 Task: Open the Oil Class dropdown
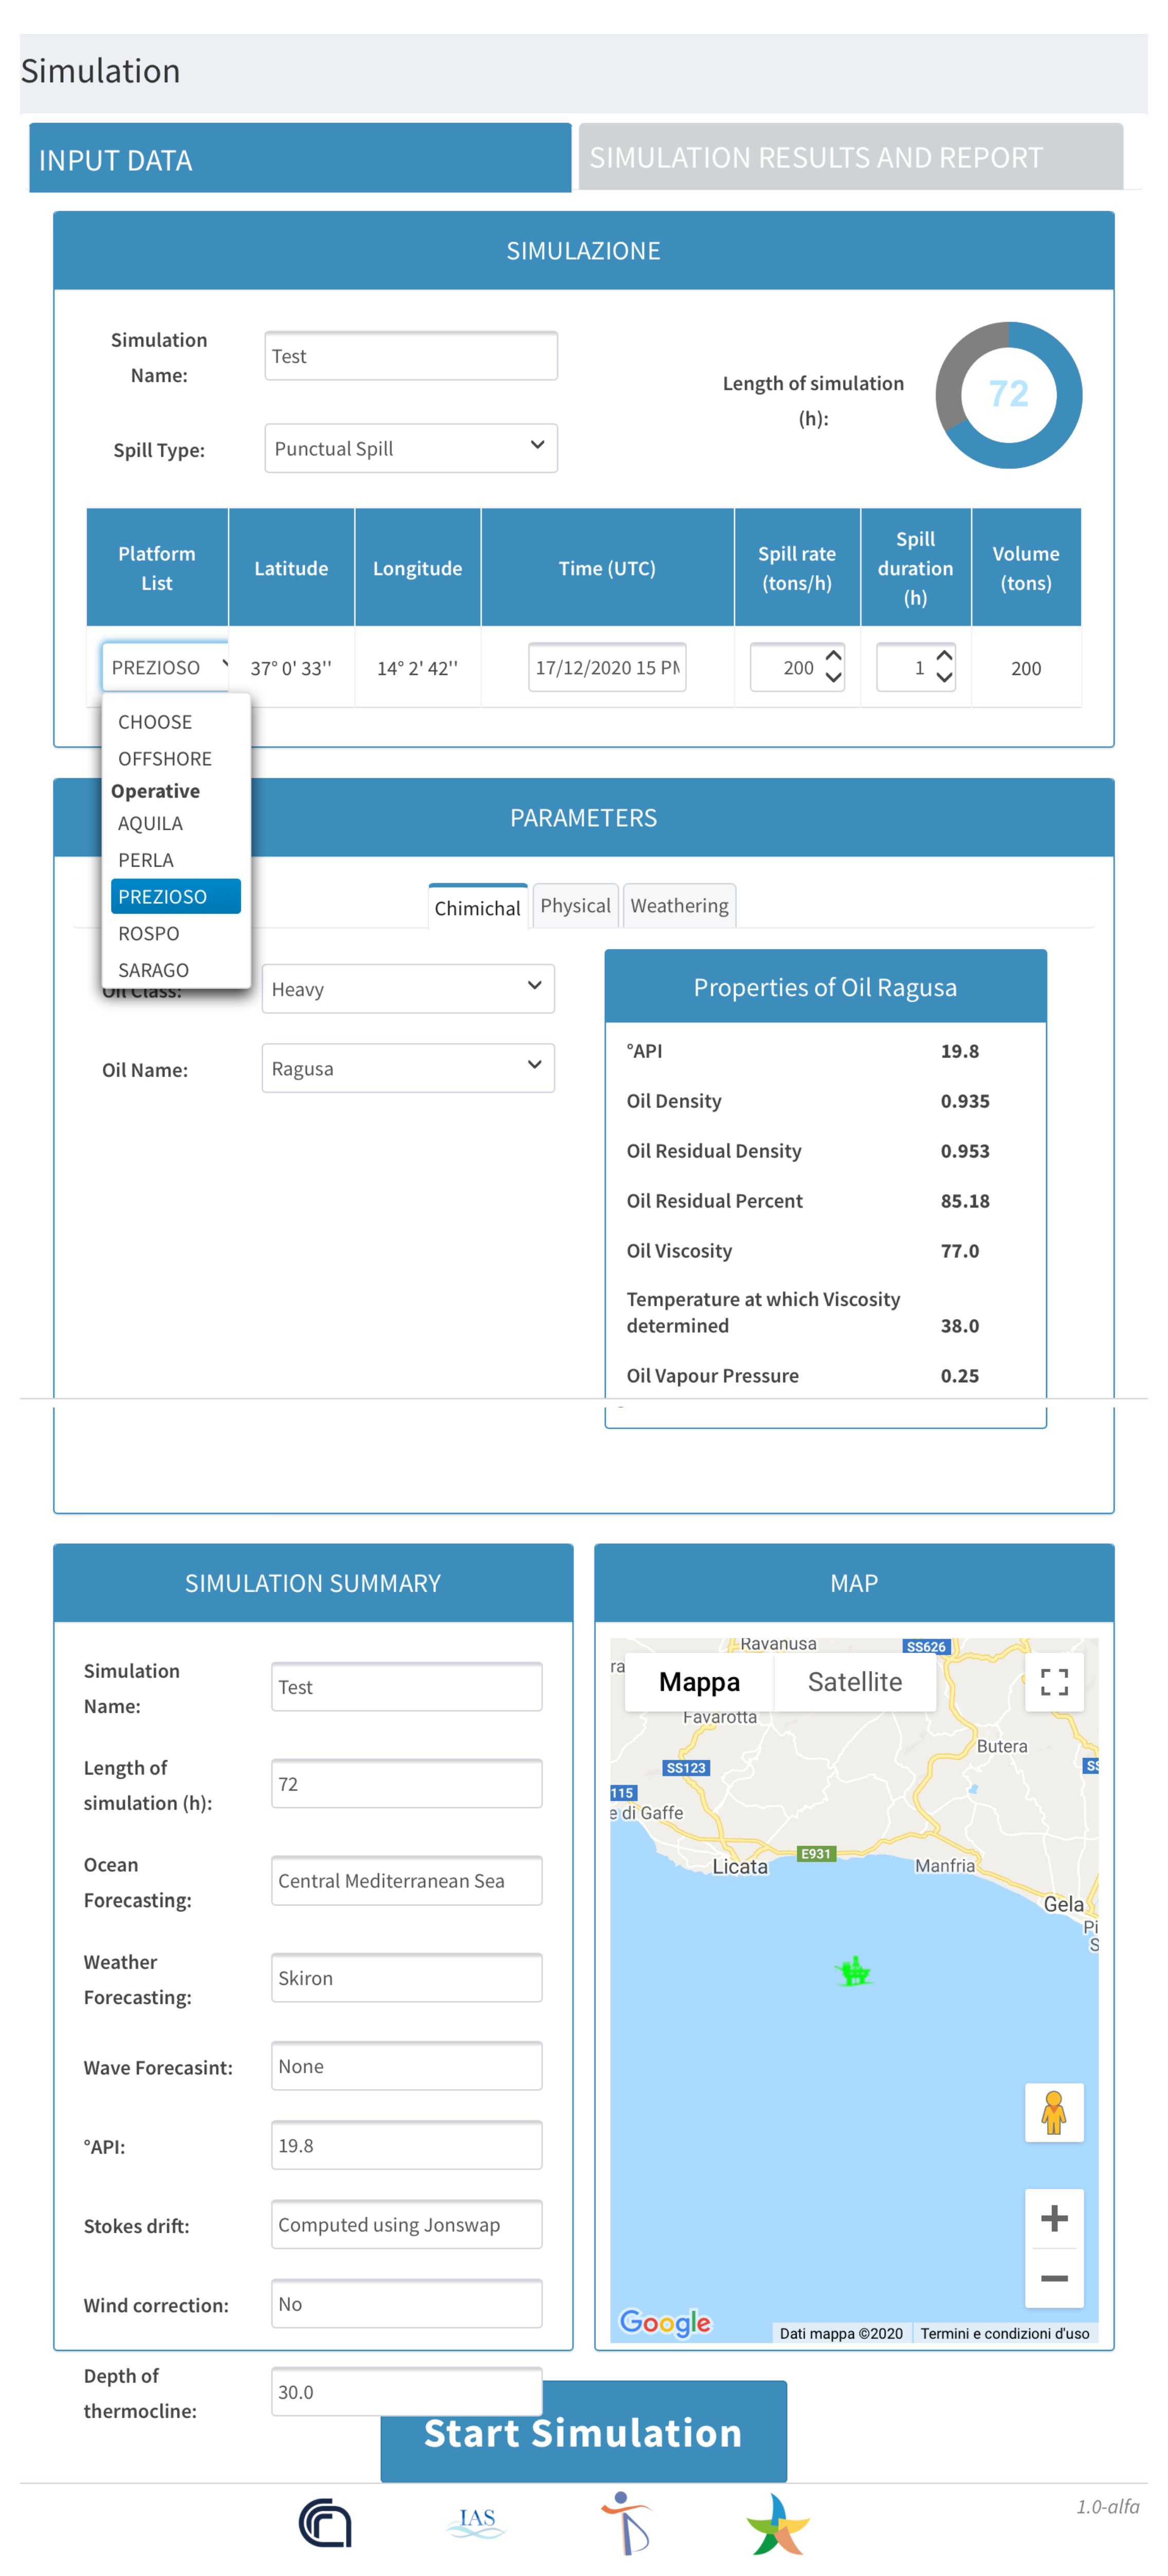click(x=407, y=988)
